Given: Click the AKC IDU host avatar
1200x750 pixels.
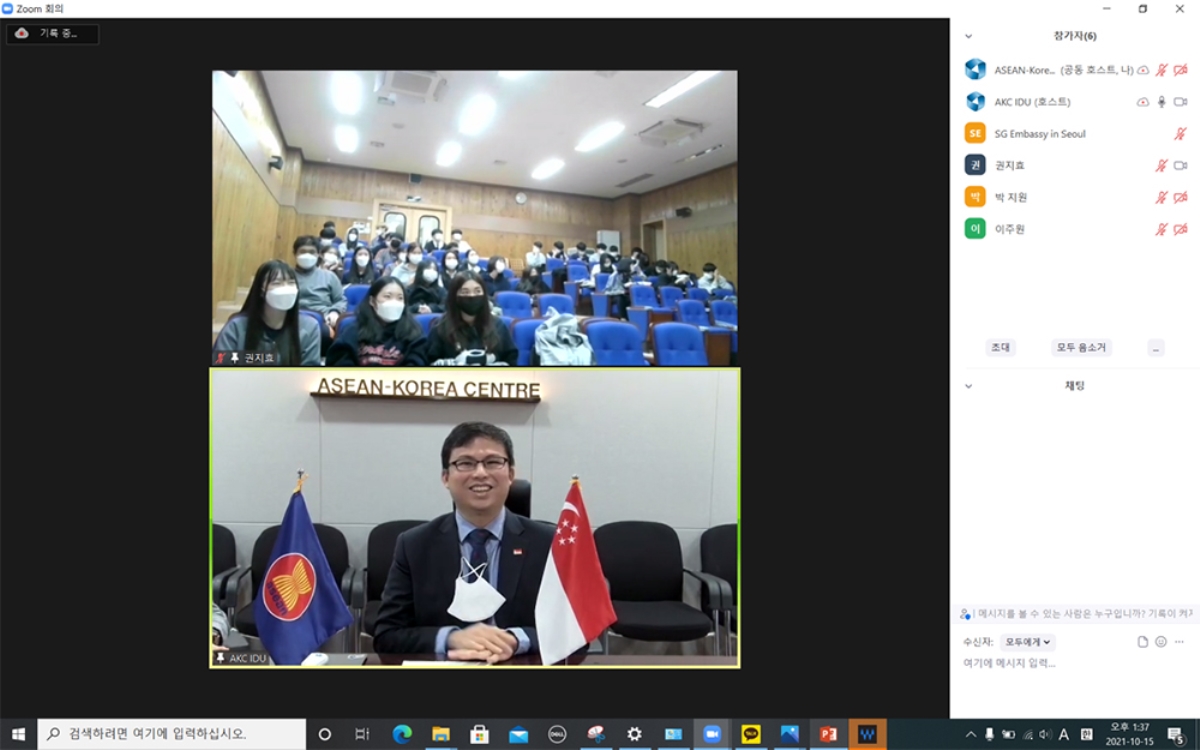Looking at the screenshot, I should tap(975, 102).
